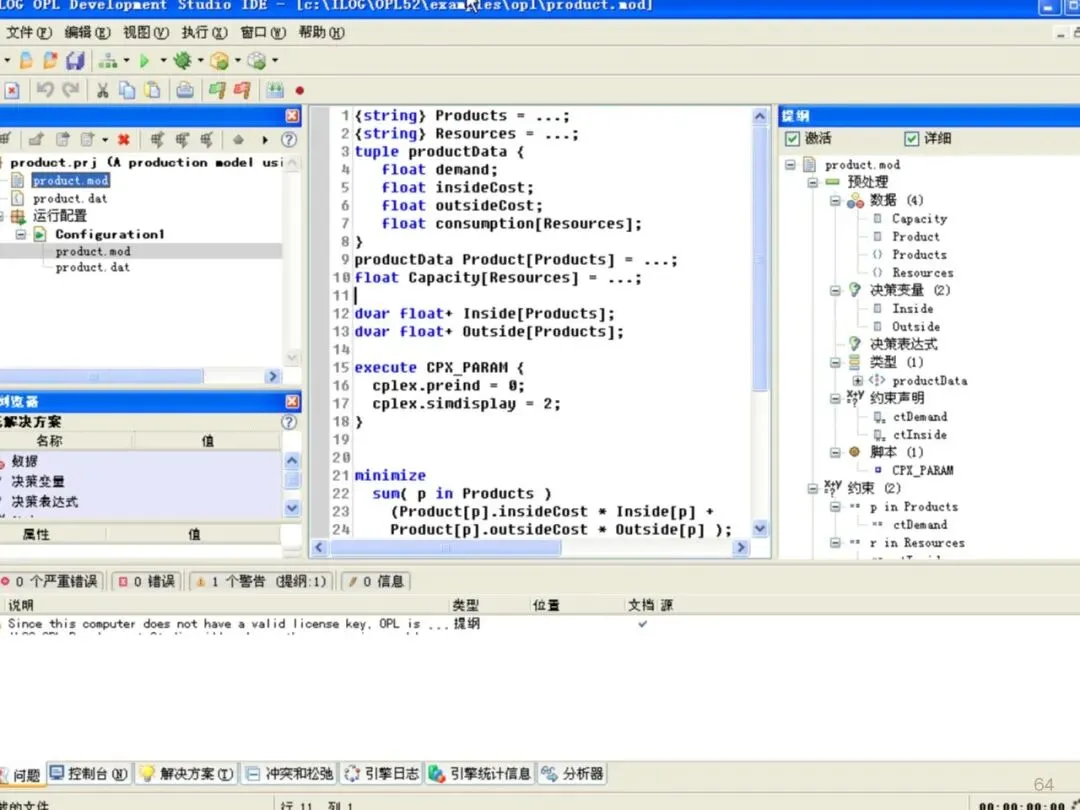Click the project tree horizontal scrollbar thumb
The width and height of the screenshot is (1080, 810).
pyautogui.click(x=102, y=376)
